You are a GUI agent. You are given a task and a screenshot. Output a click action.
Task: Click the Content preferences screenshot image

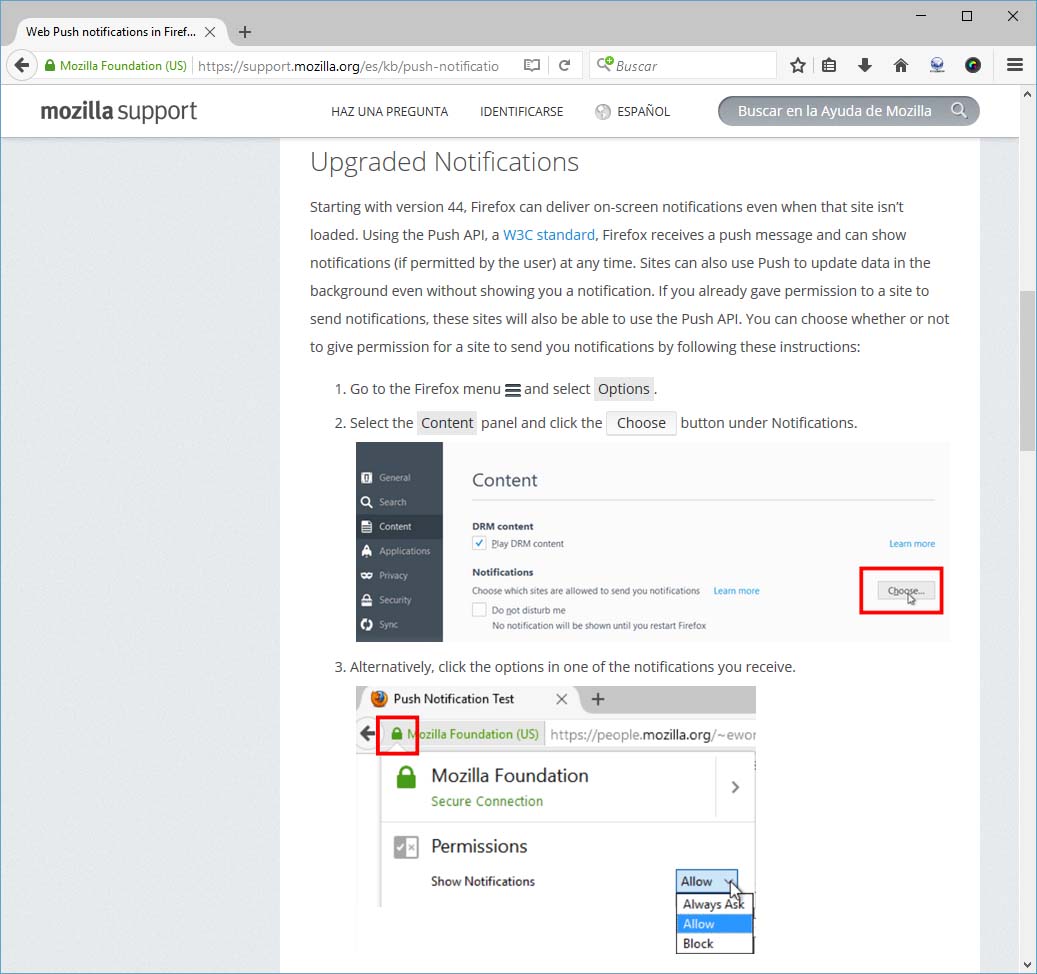pyautogui.click(x=653, y=542)
